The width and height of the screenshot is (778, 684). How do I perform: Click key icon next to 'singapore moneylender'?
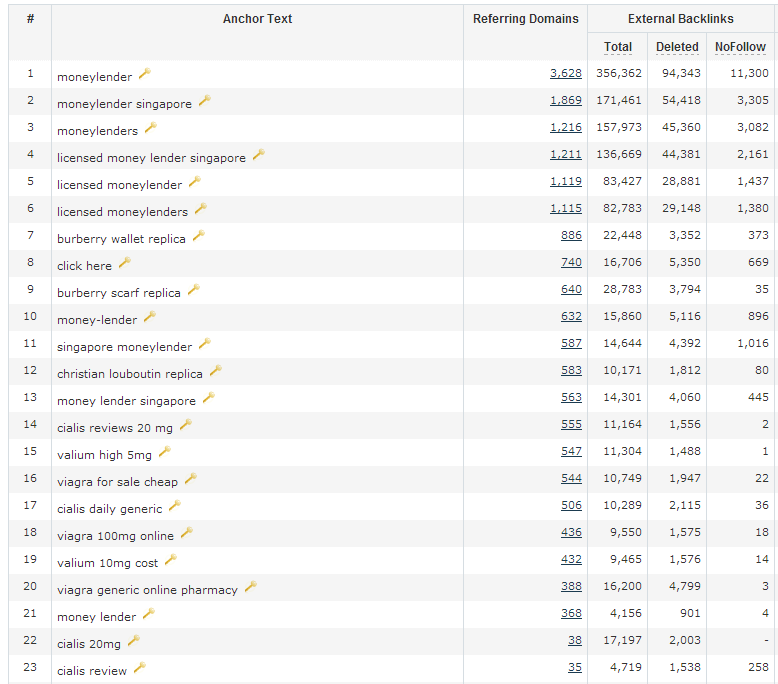coord(204,344)
